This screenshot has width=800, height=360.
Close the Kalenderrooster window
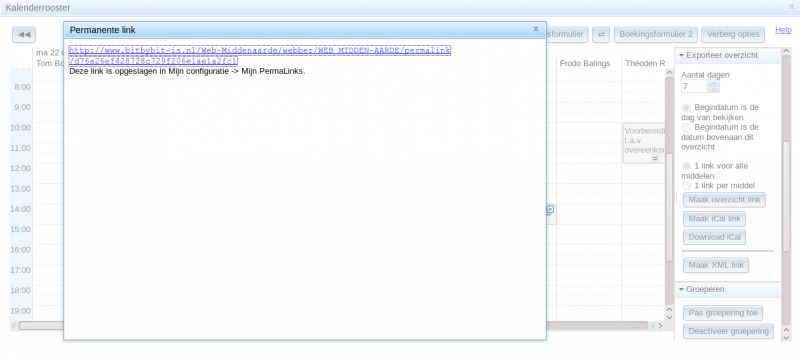pyautogui.click(x=791, y=7)
